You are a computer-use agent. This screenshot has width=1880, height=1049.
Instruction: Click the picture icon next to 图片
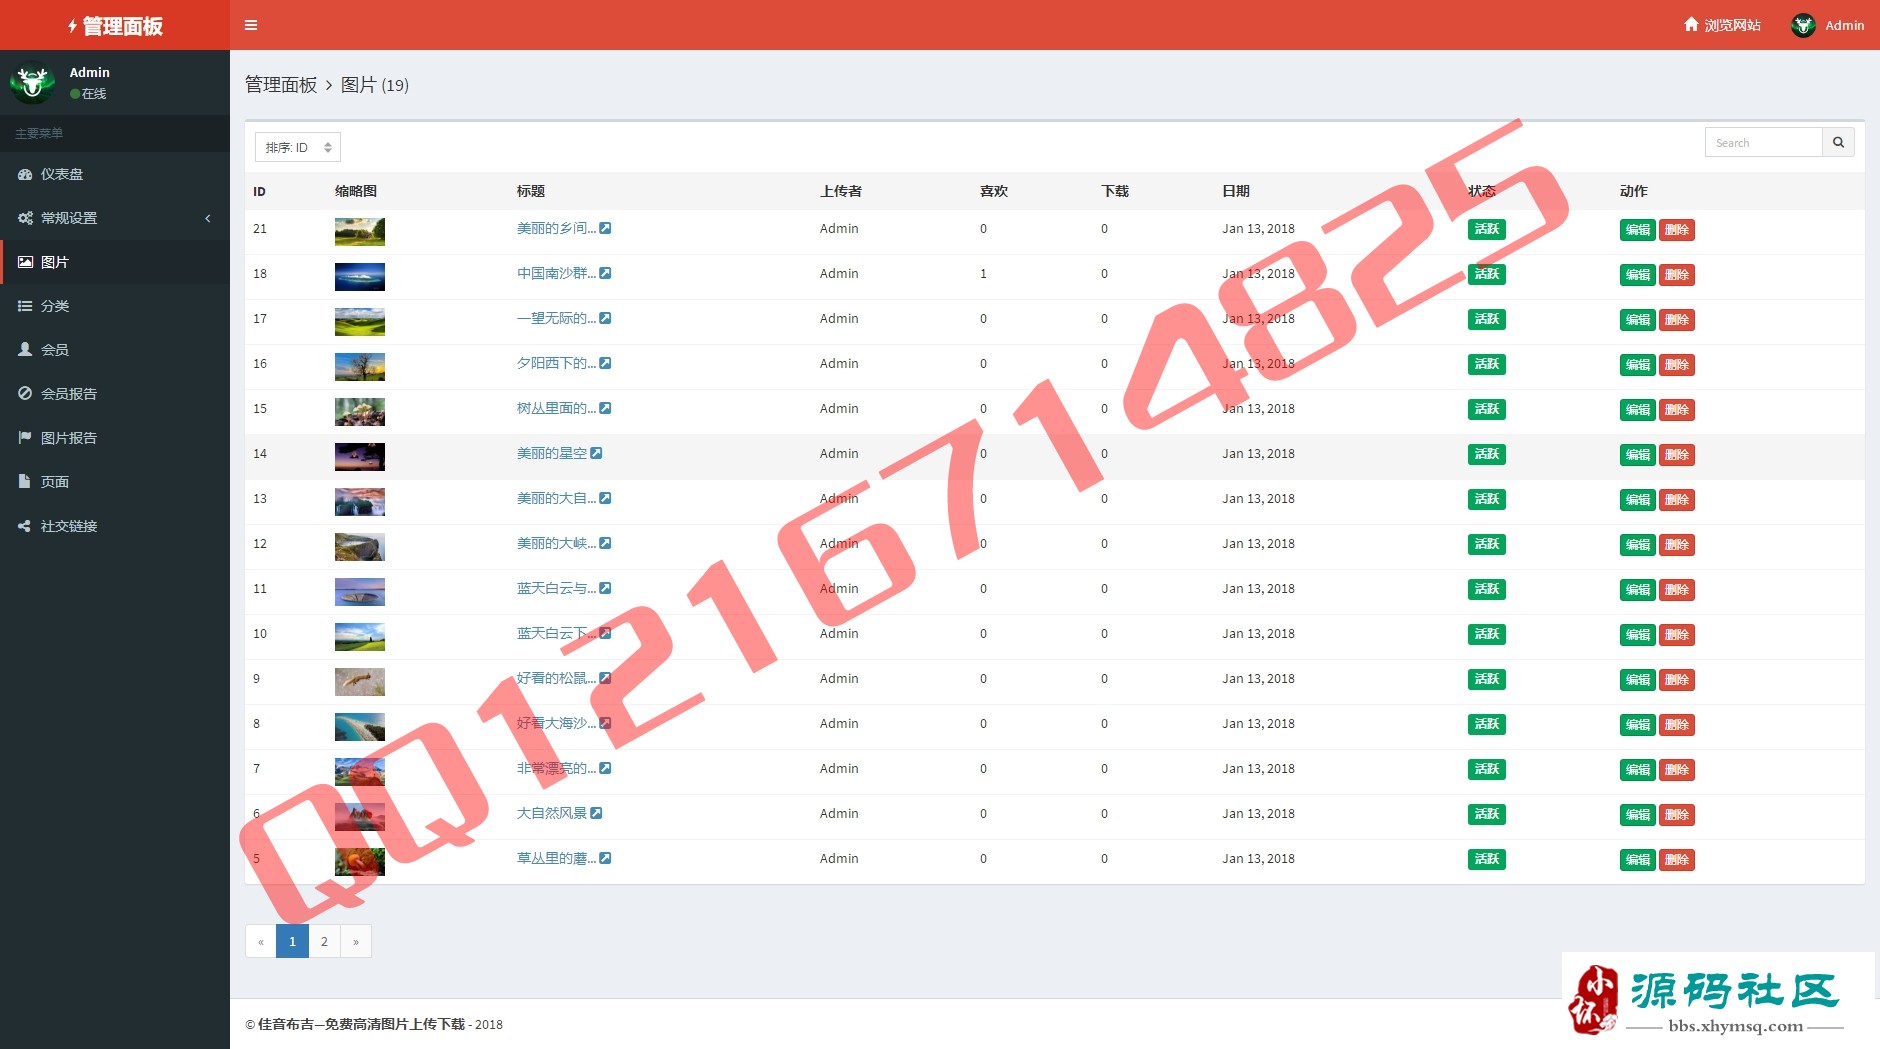25,262
